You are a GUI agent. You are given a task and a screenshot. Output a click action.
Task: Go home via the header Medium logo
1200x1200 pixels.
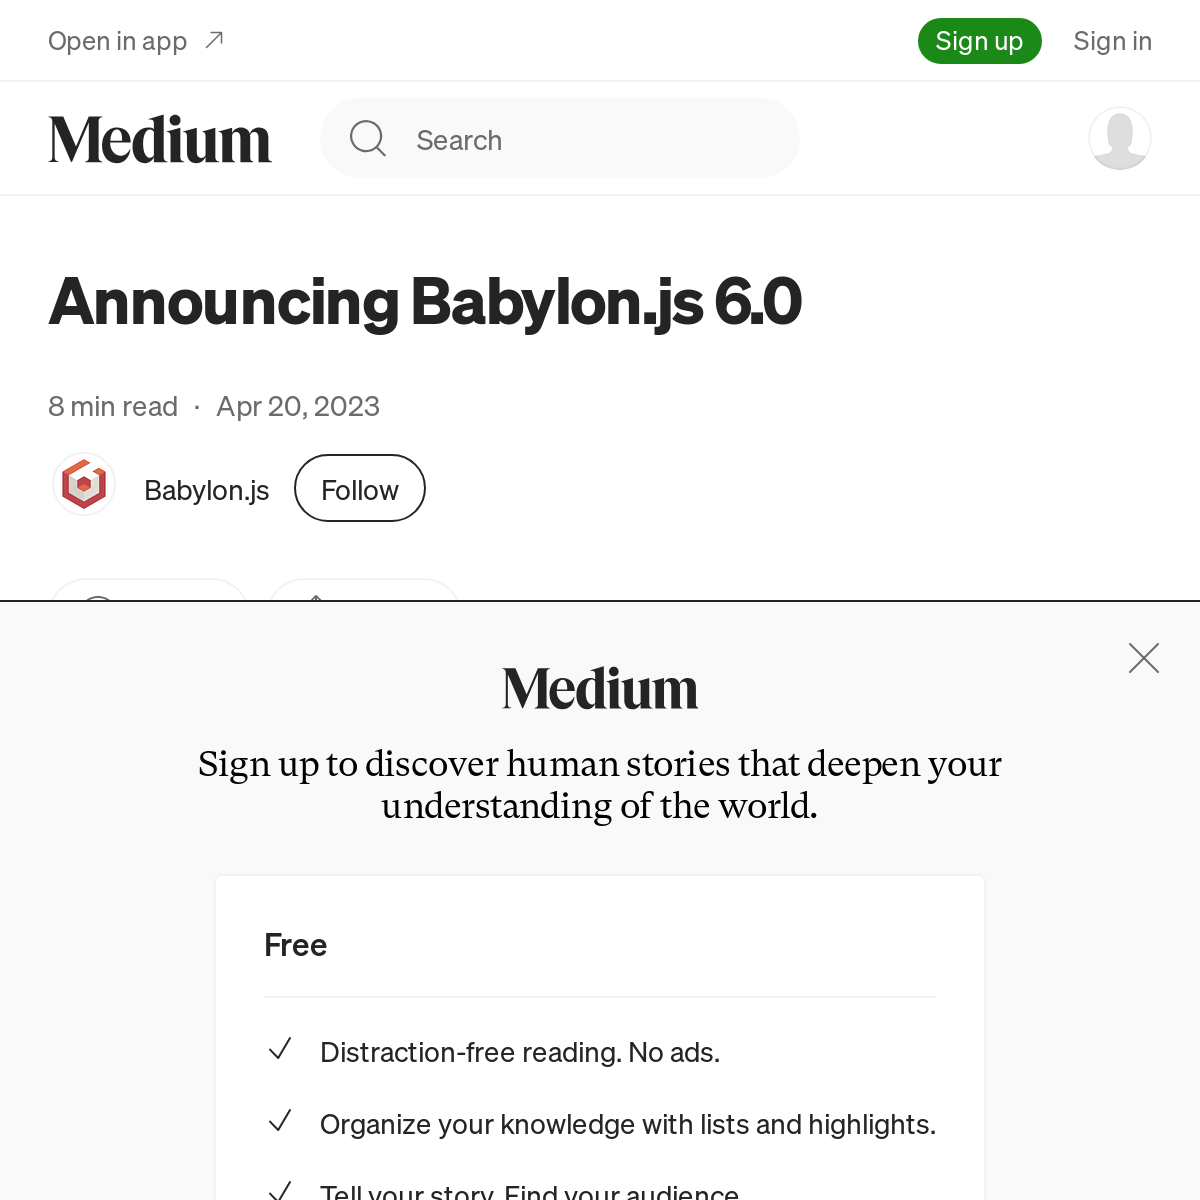(160, 139)
